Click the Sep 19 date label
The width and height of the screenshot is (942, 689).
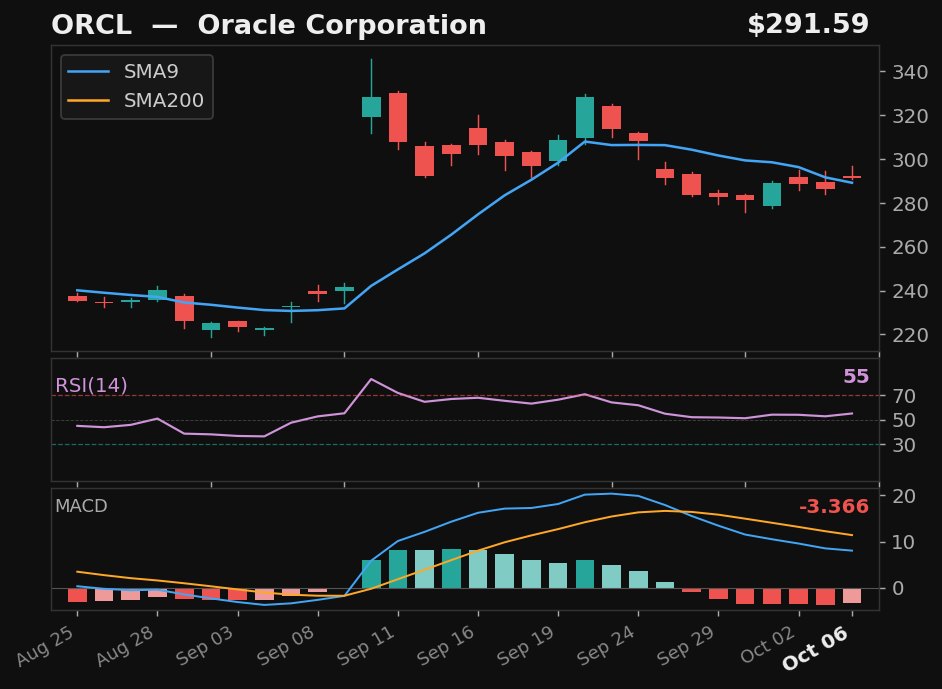[527, 645]
